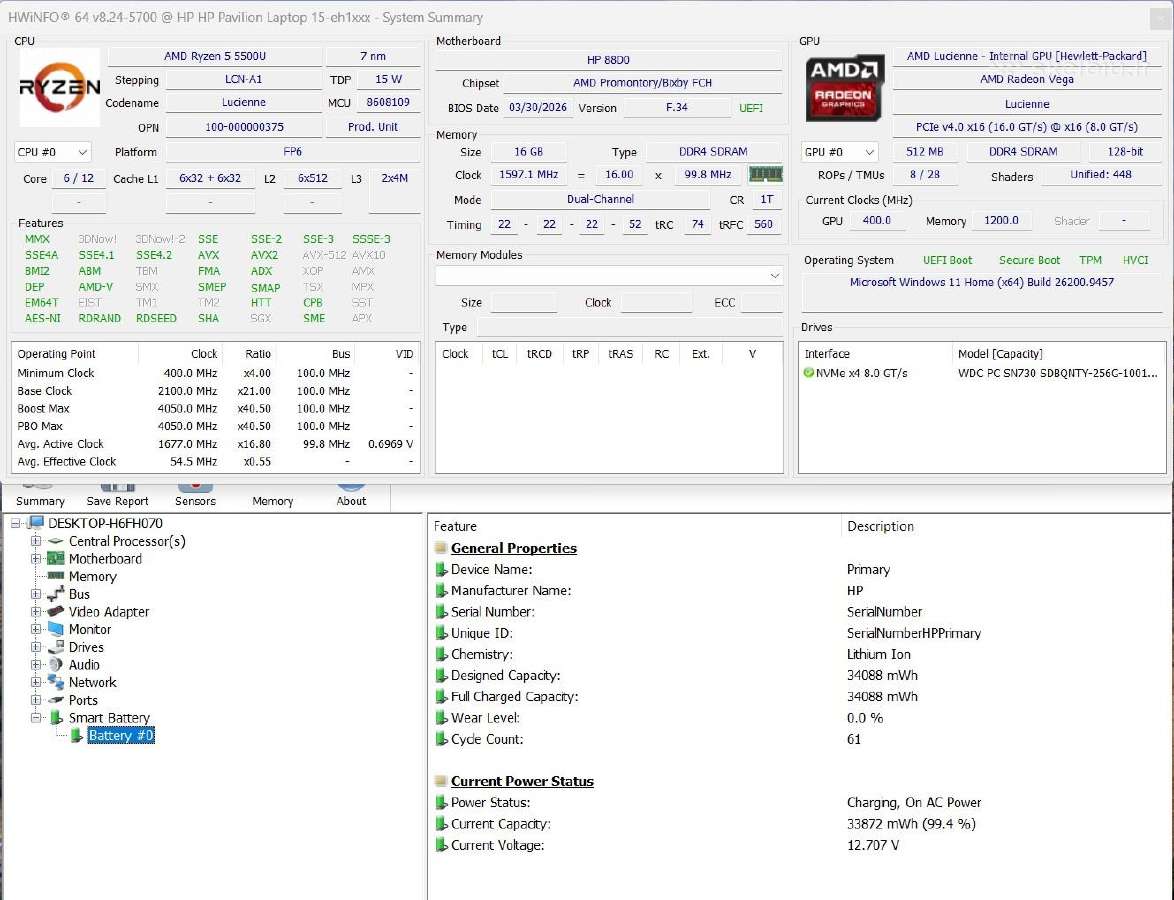This screenshot has width=1174, height=900.
Task: Click the Wear Level battery icon
Action: (441, 717)
